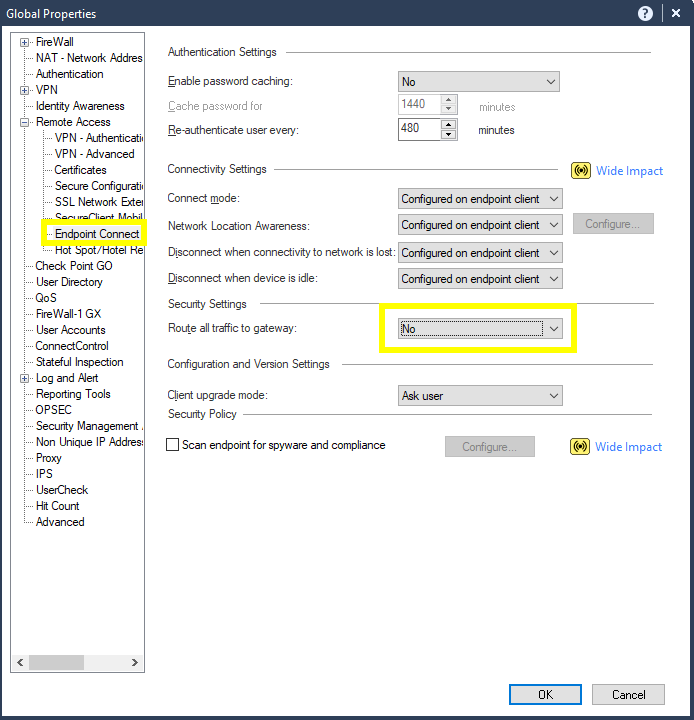Click the Wide Impact icon beside Security Policy
Screen dimensions: 694x720
[x=580, y=446]
